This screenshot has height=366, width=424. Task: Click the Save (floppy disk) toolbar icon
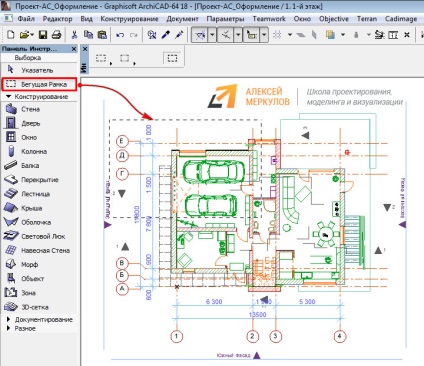tap(43, 35)
